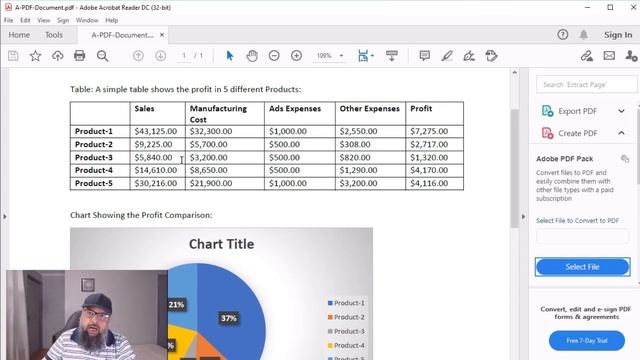Open the Help menu
This screenshot has height=360, width=640.
111,20
